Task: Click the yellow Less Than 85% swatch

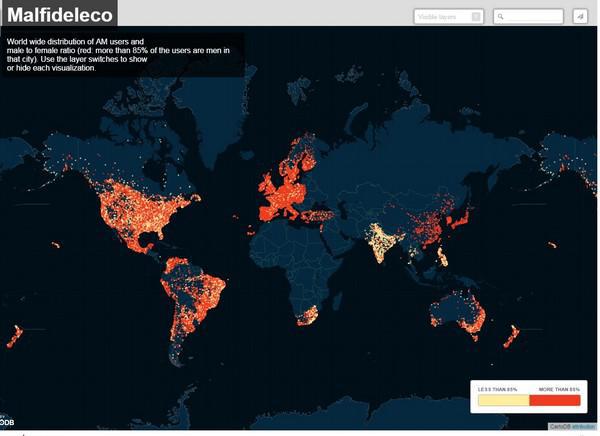Action: pyautogui.click(x=503, y=400)
